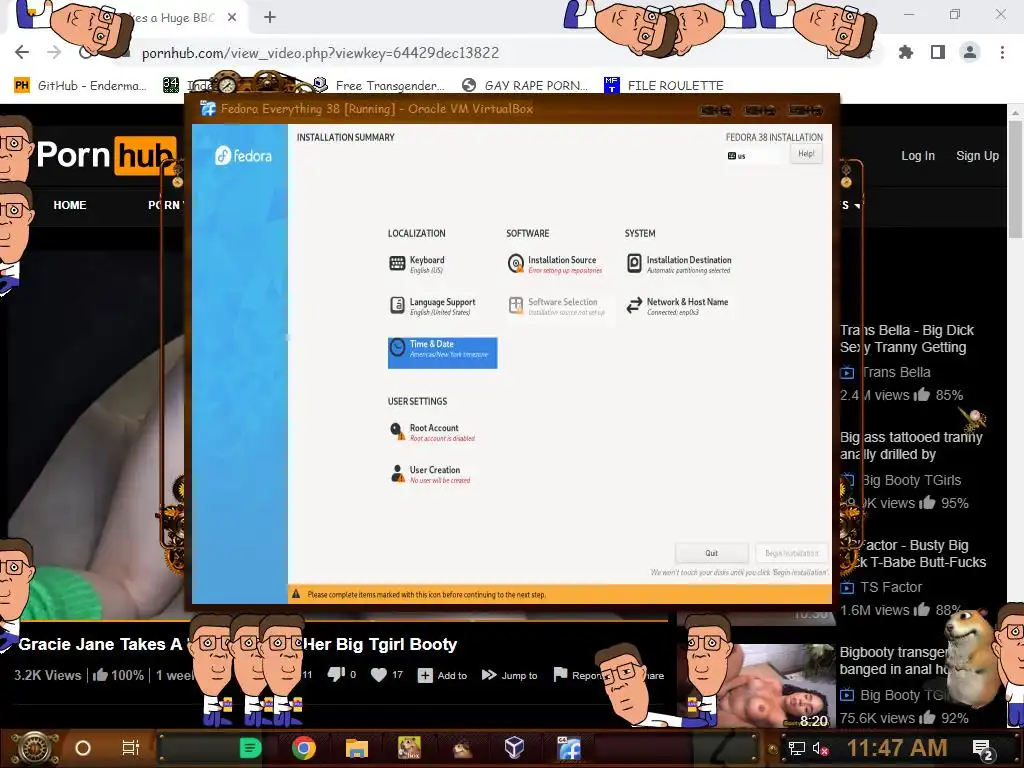Open Task View on the taskbar
1024x768 pixels.
[x=131, y=748]
